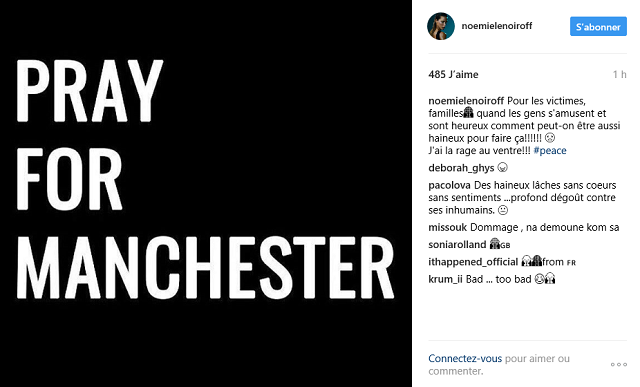Visit soniarolland commenter profile
Image resolution: width=640 pixels, height=387 pixels.
point(457,245)
